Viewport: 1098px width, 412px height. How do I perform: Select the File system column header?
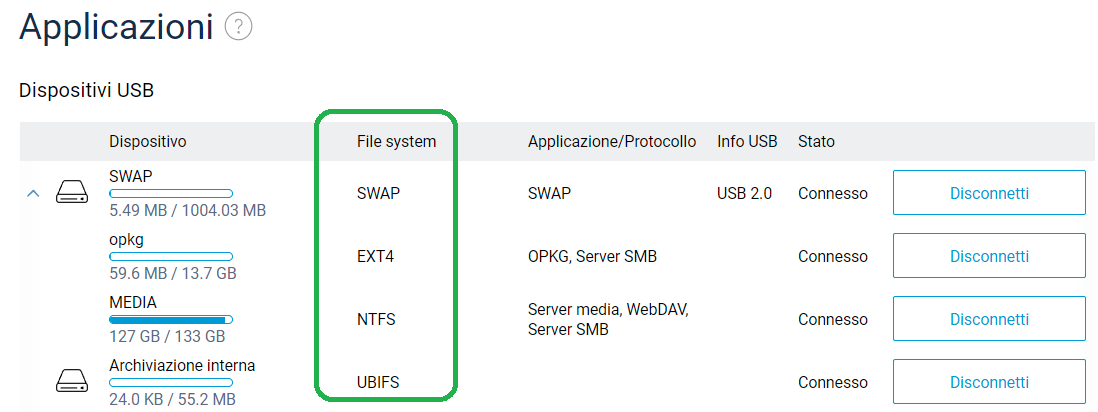396,142
